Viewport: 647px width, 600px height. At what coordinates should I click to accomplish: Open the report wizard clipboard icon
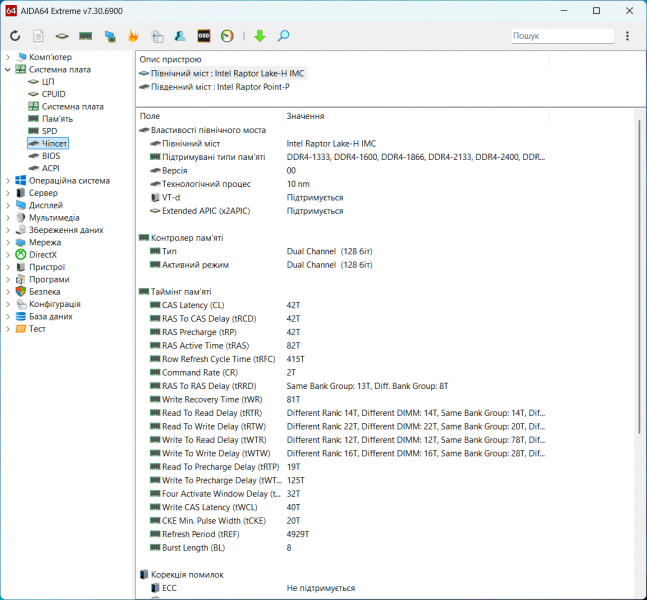(x=157, y=36)
